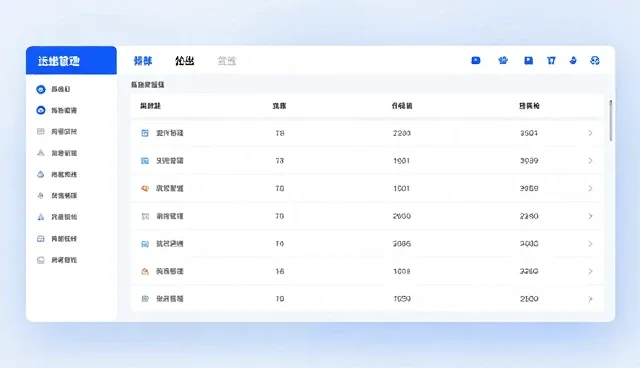640x368 pixels.
Task: Click the value 1059
Action: [402, 299]
